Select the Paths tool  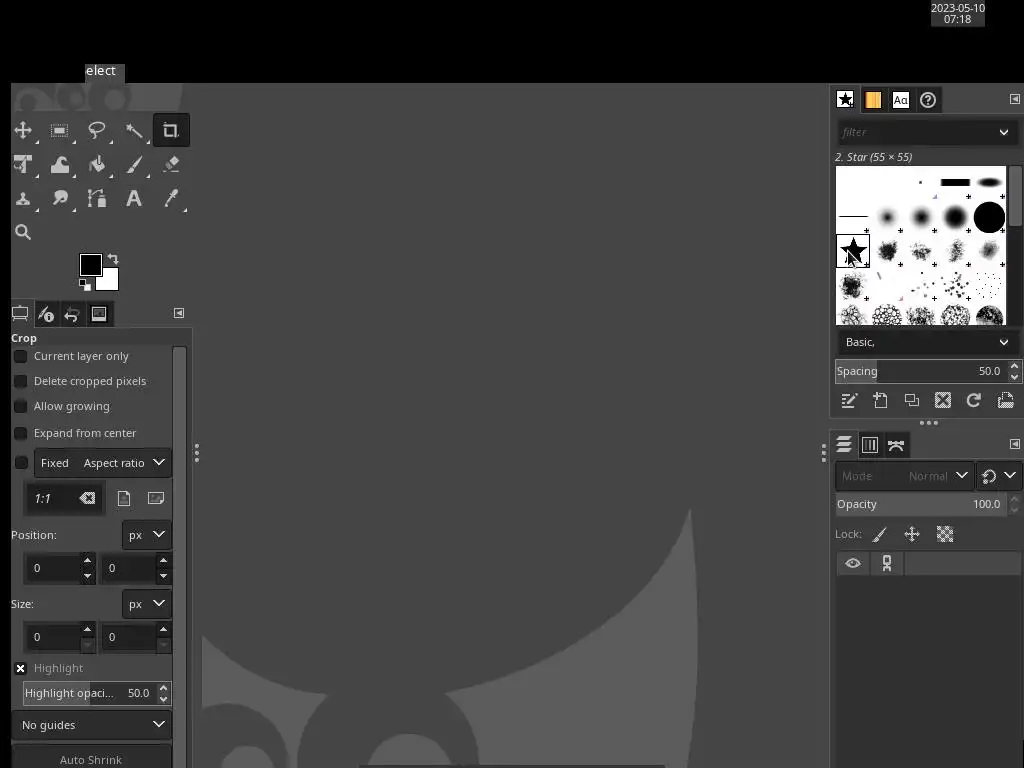tap(97, 198)
